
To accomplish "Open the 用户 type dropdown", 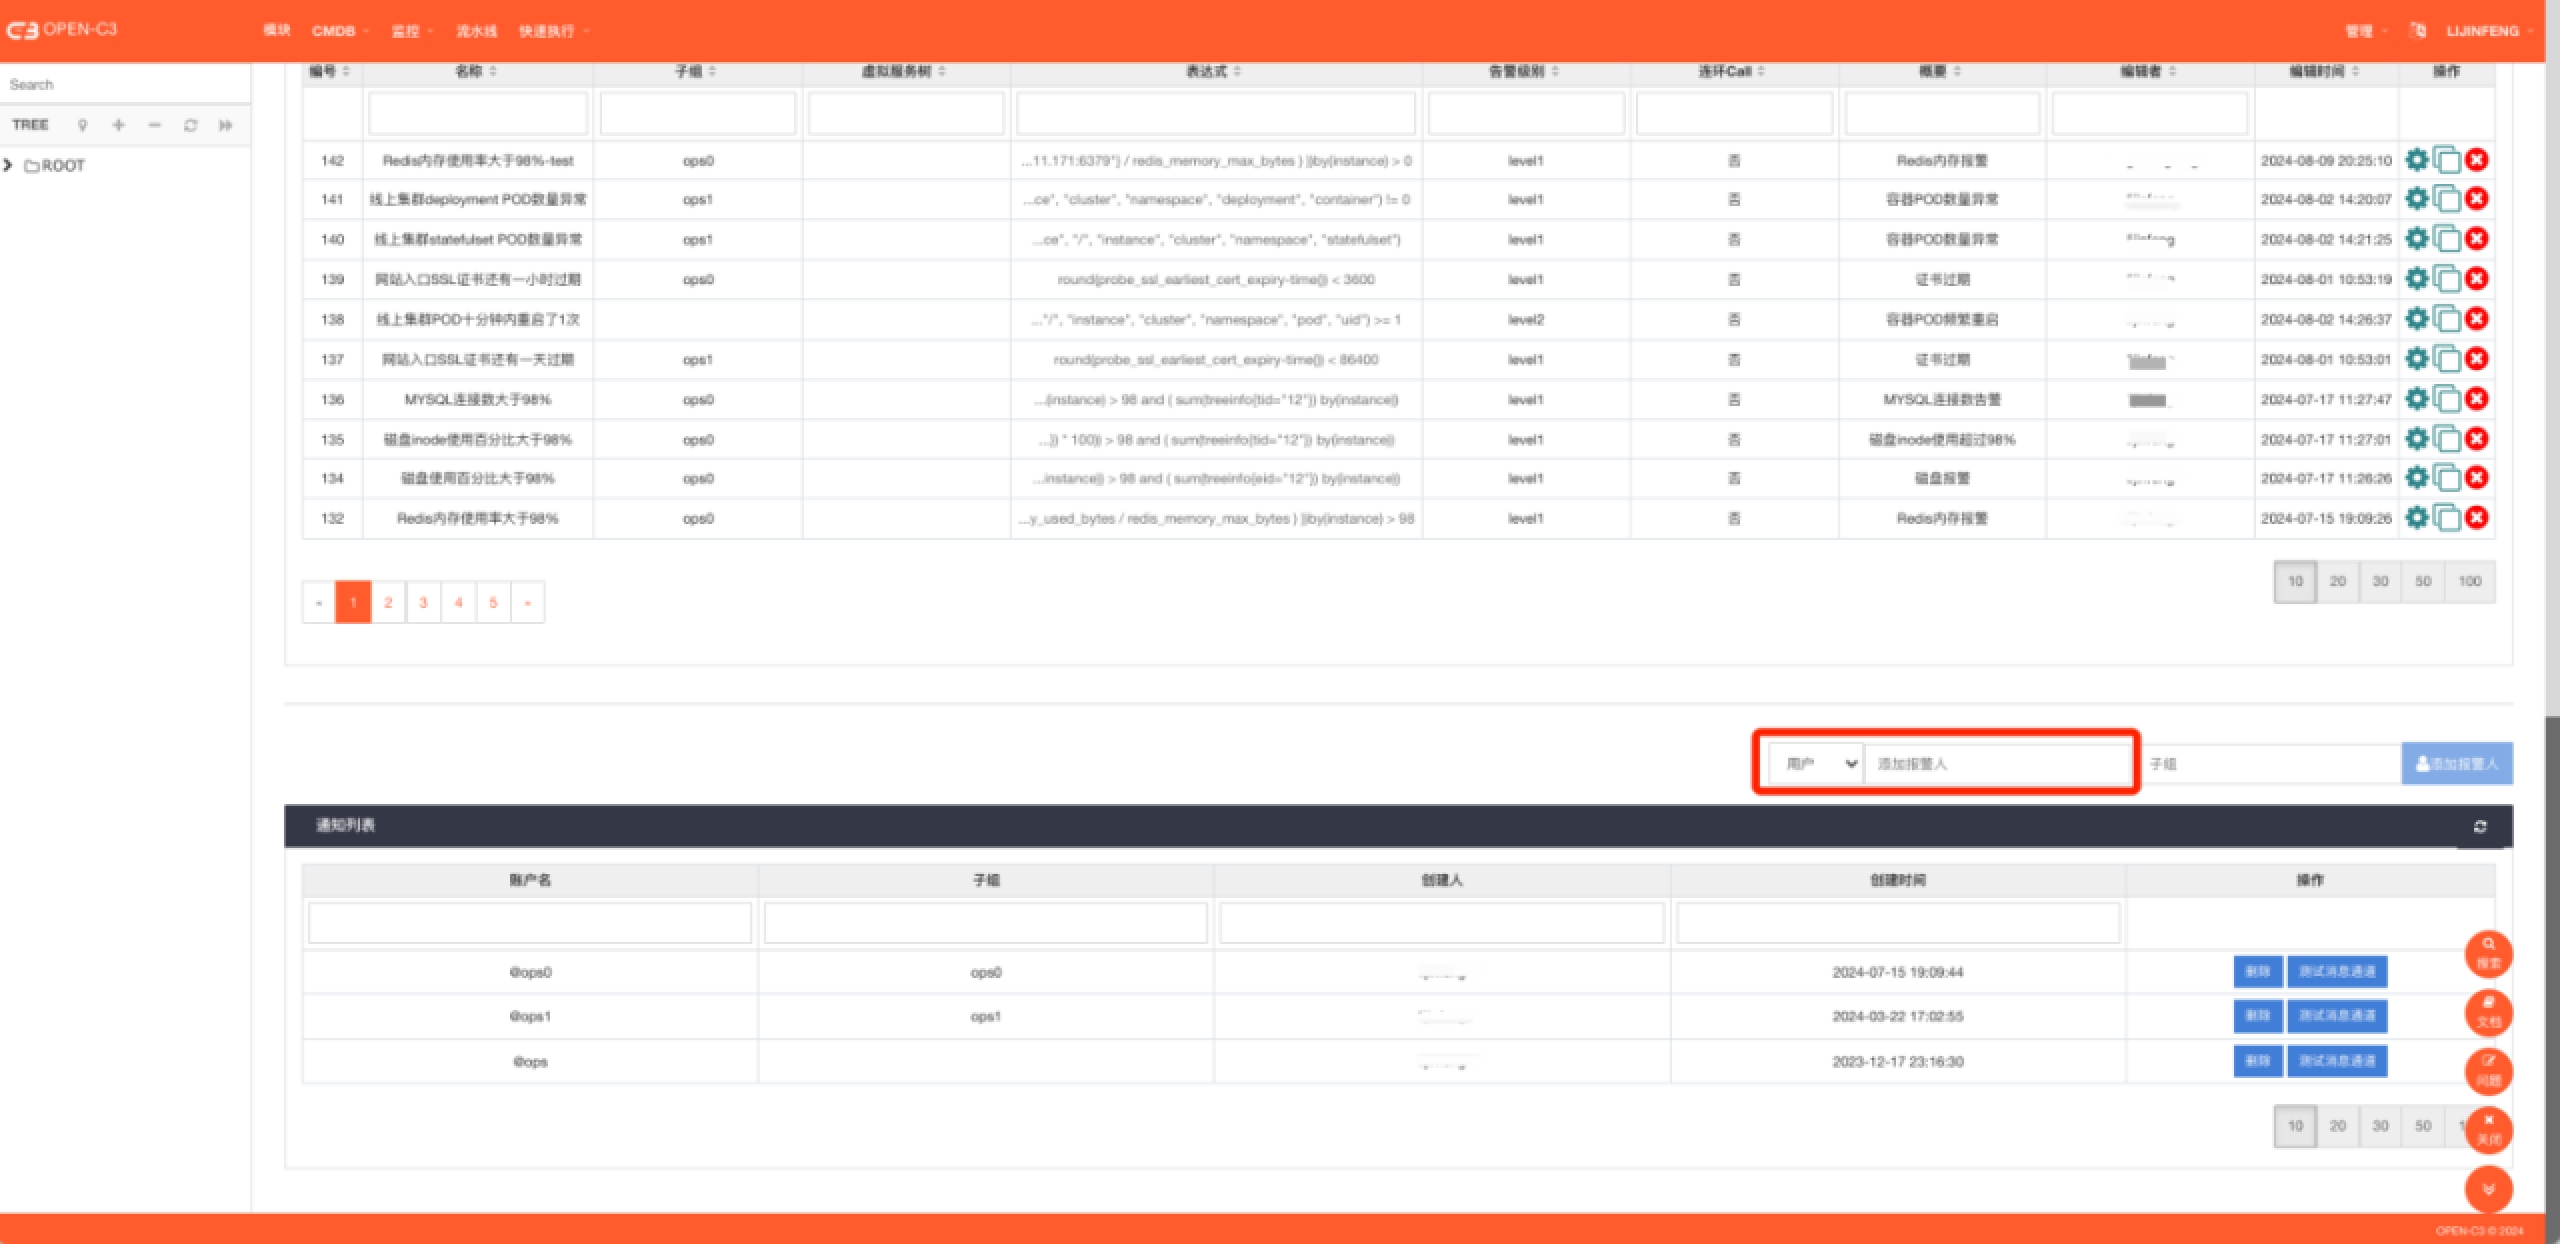I will [1815, 764].
